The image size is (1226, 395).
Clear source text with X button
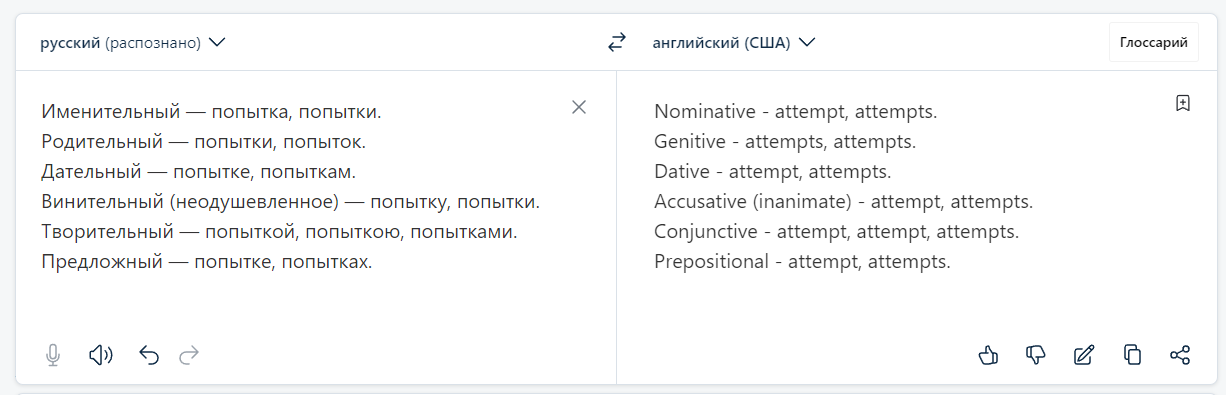pyautogui.click(x=579, y=107)
